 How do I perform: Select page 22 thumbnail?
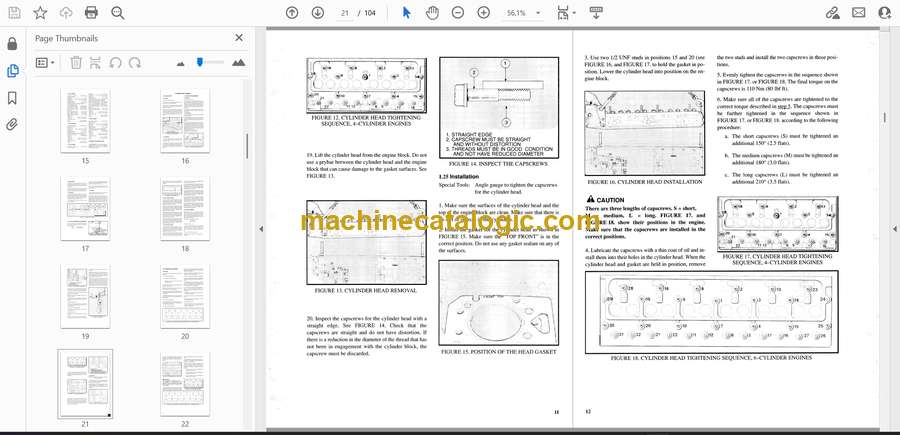point(185,384)
